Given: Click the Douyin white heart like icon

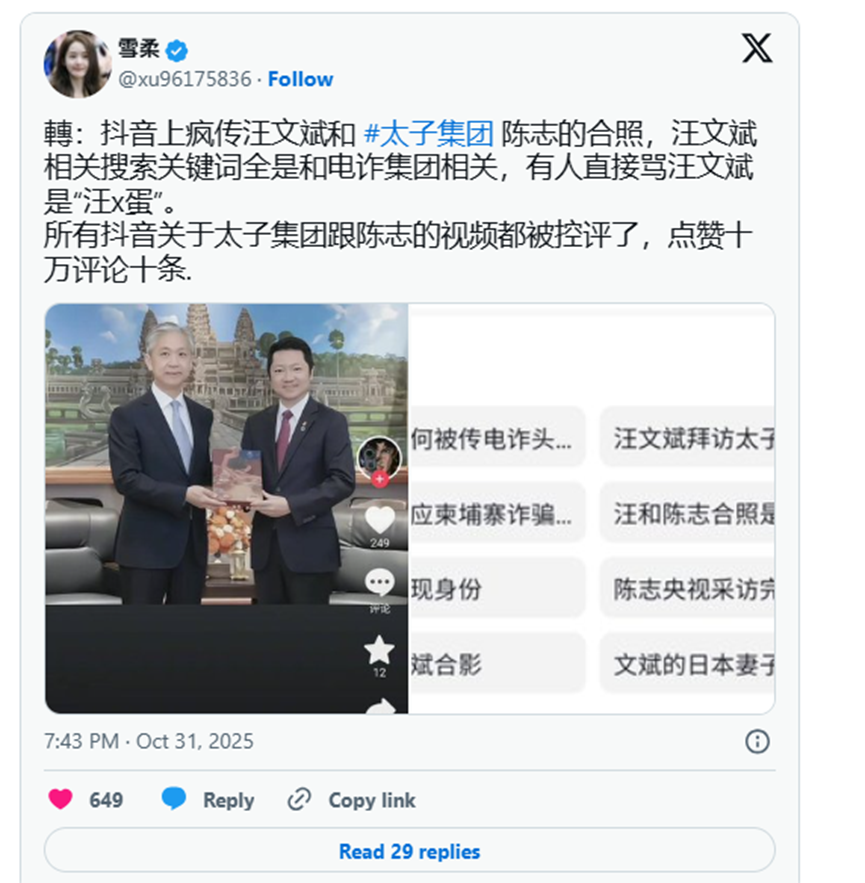Looking at the screenshot, I should point(380,519).
